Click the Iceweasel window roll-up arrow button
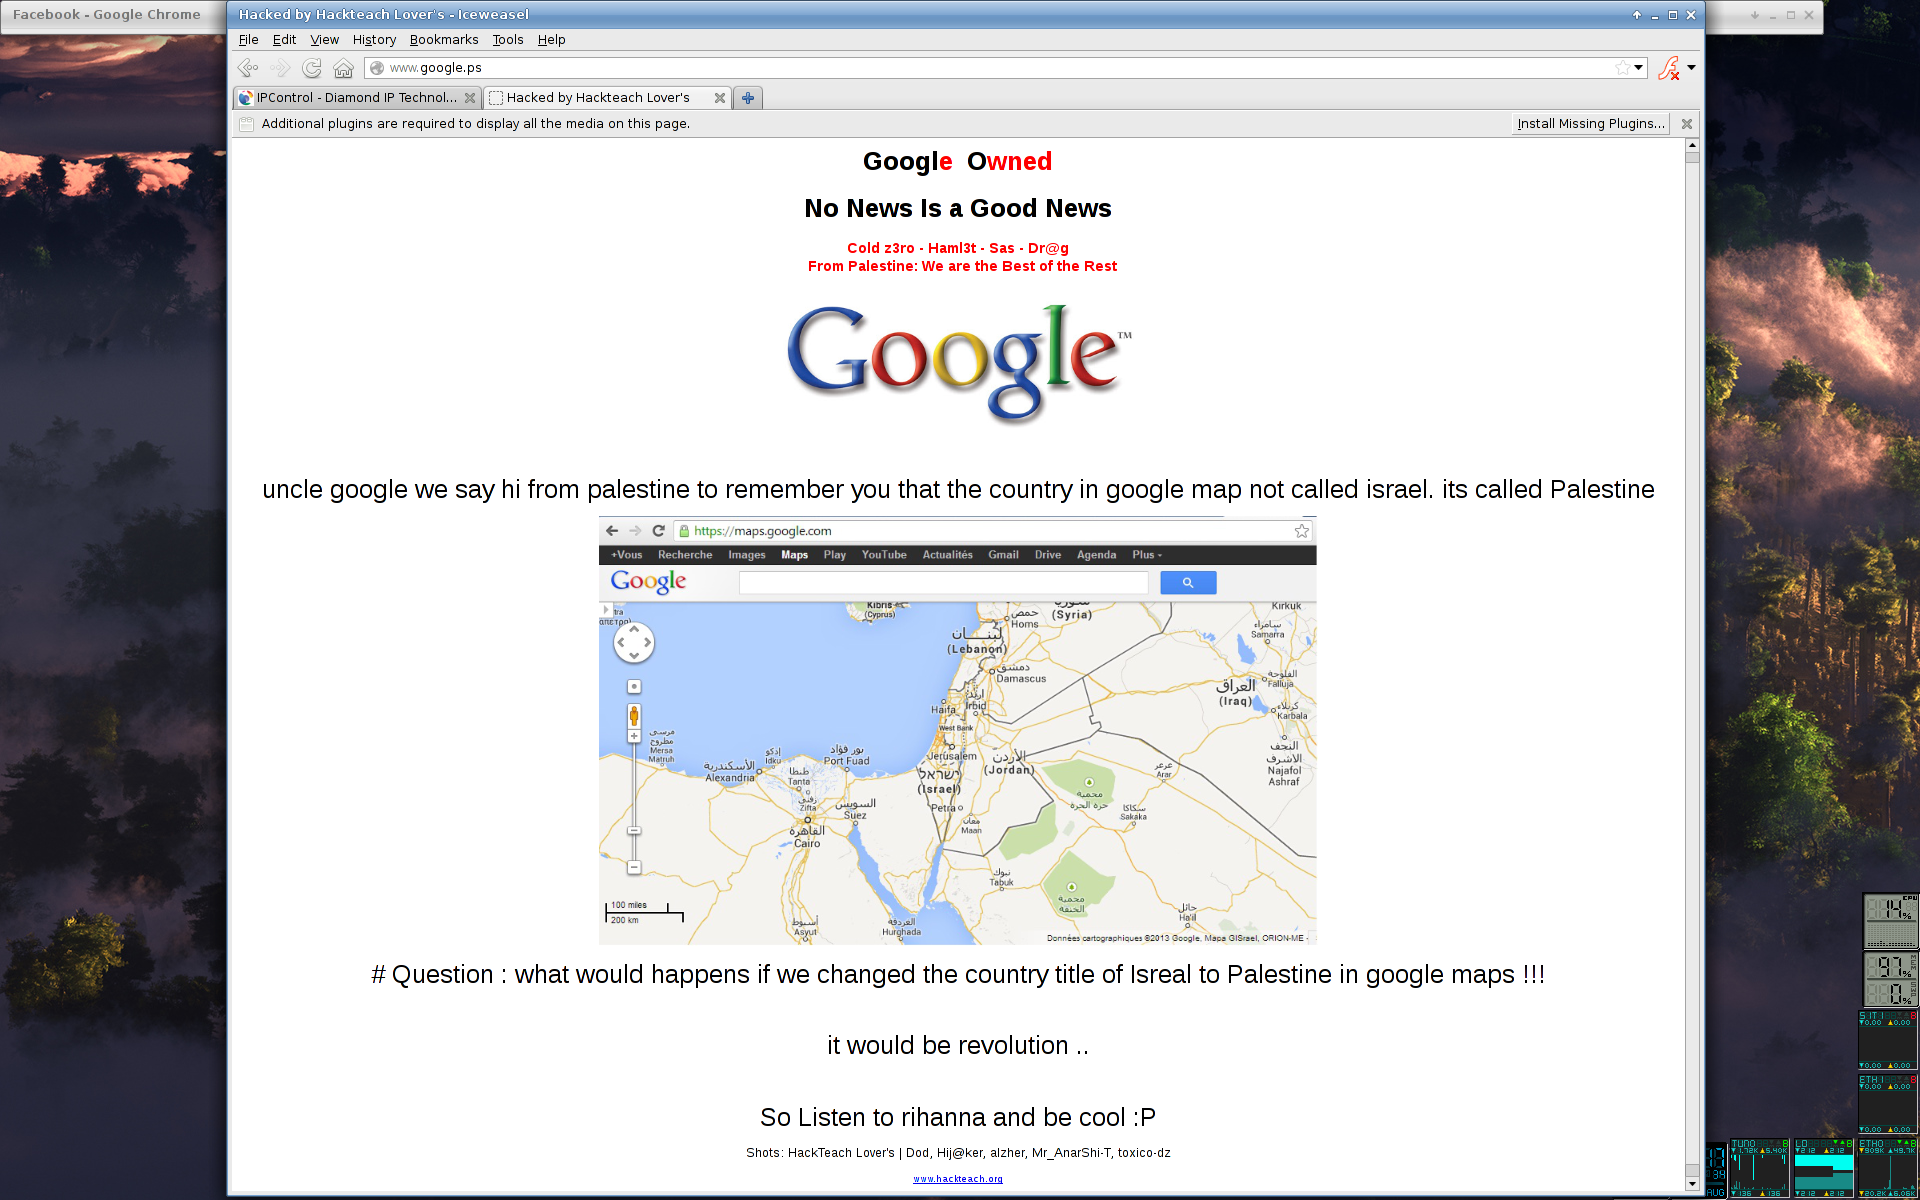The width and height of the screenshot is (1920, 1200). (x=1637, y=15)
